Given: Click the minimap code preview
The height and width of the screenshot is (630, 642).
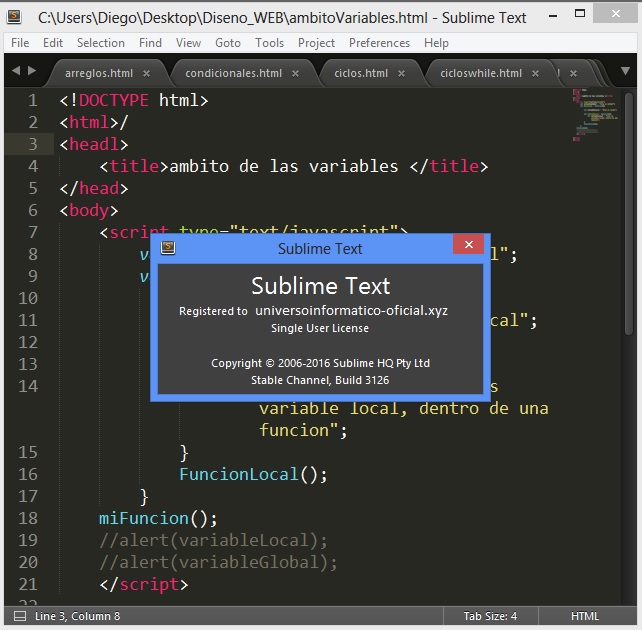Looking at the screenshot, I should [595, 115].
